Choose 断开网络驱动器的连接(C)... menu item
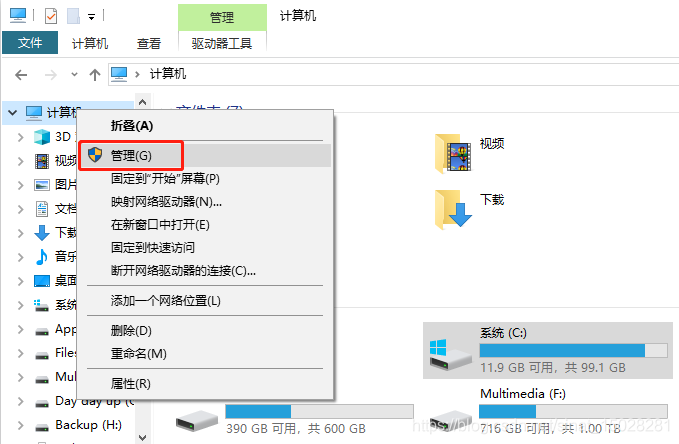679x444 pixels. tap(205, 271)
